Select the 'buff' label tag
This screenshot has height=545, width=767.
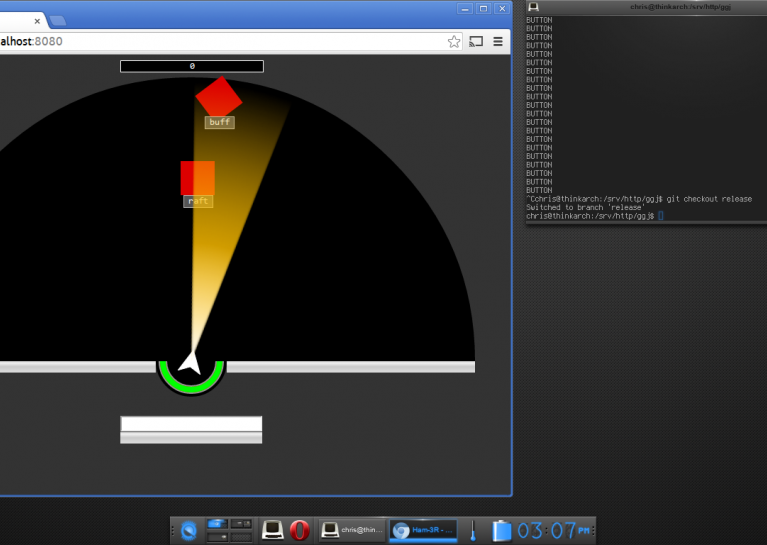pos(219,122)
